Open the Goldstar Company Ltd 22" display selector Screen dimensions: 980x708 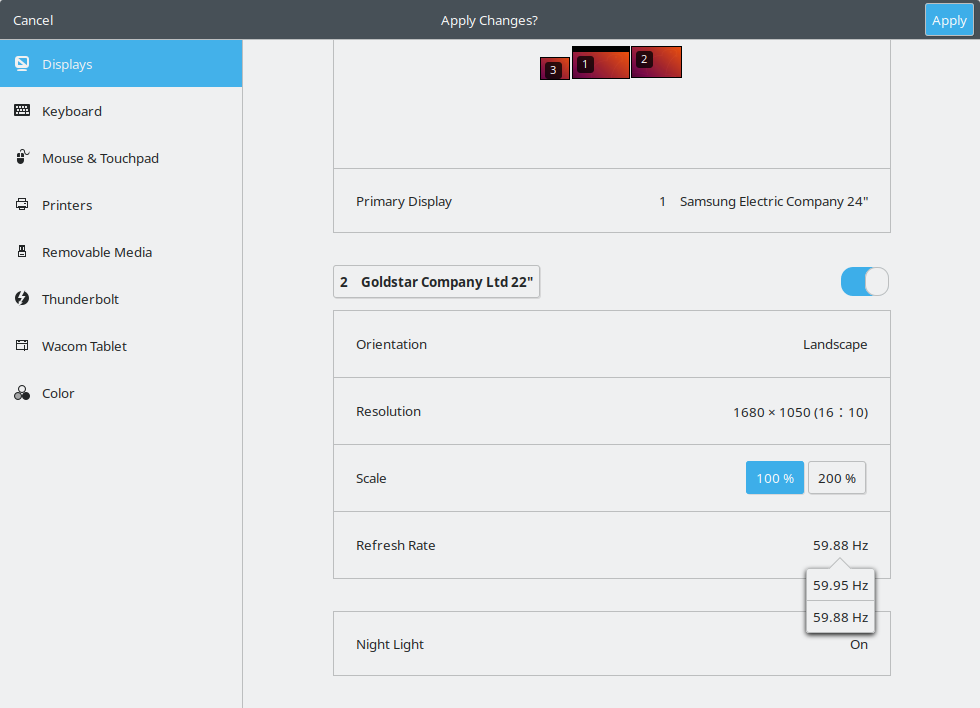[436, 282]
